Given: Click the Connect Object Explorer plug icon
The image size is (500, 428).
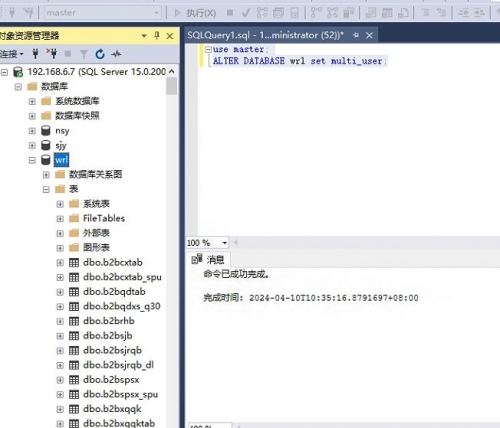Looking at the screenshot, I should [35, 53].
